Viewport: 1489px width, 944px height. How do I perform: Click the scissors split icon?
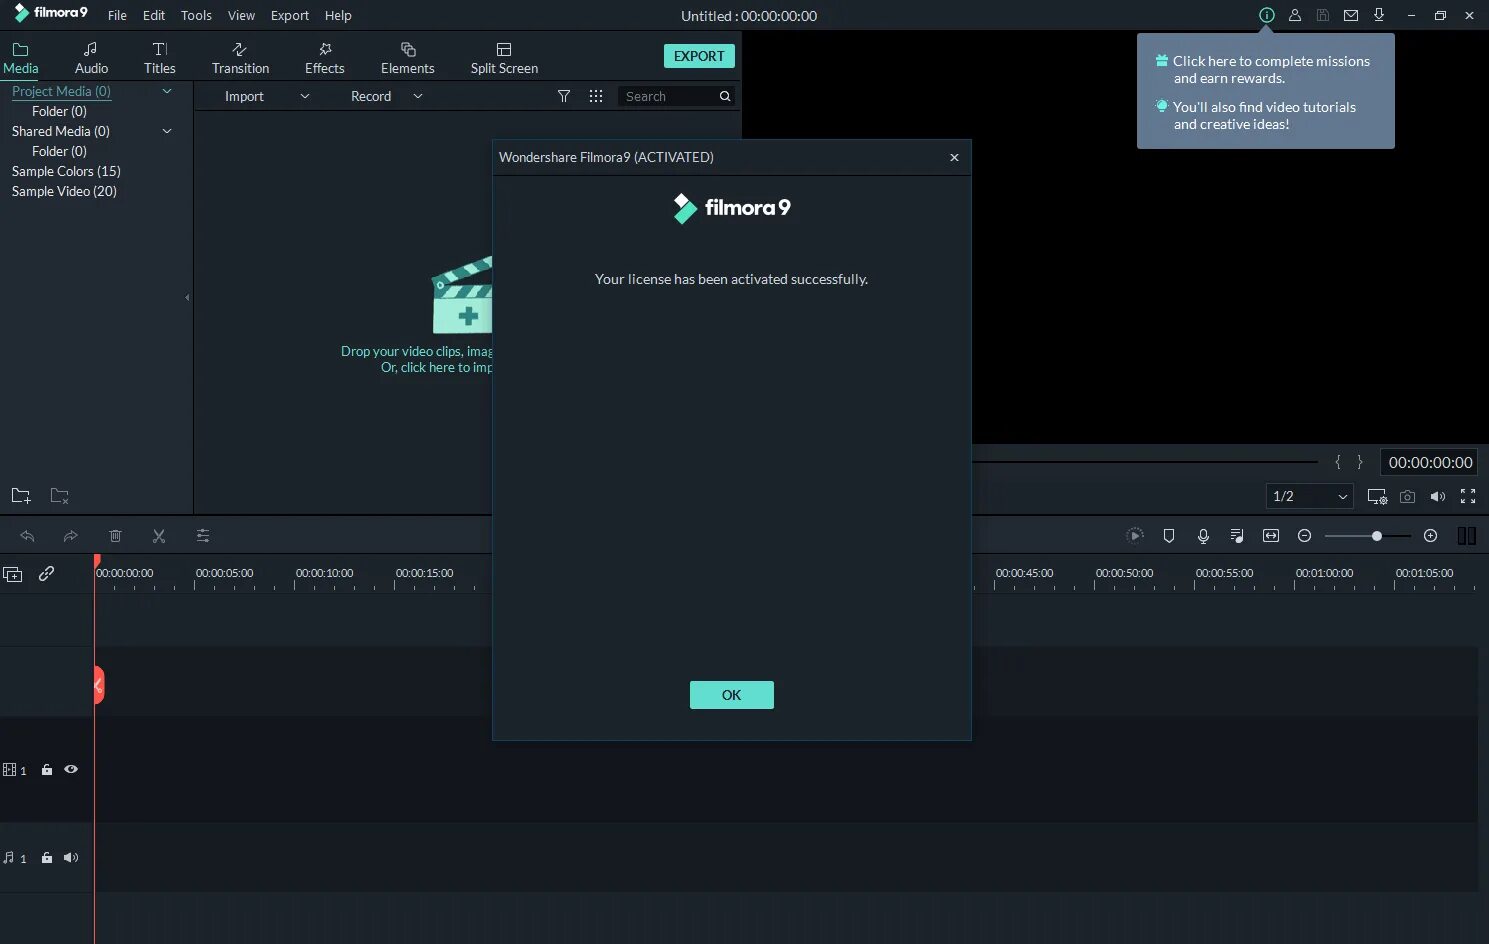[x=159, y=536]
